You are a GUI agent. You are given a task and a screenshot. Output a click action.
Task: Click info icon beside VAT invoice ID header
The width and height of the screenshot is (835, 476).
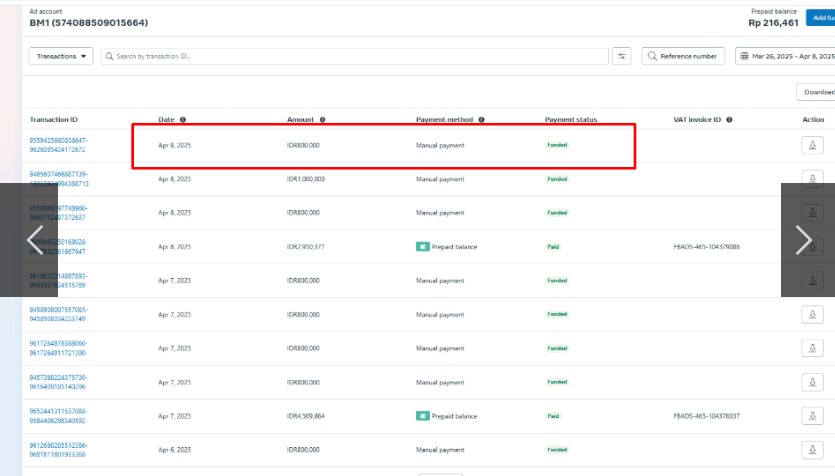[x=727, y=120]
